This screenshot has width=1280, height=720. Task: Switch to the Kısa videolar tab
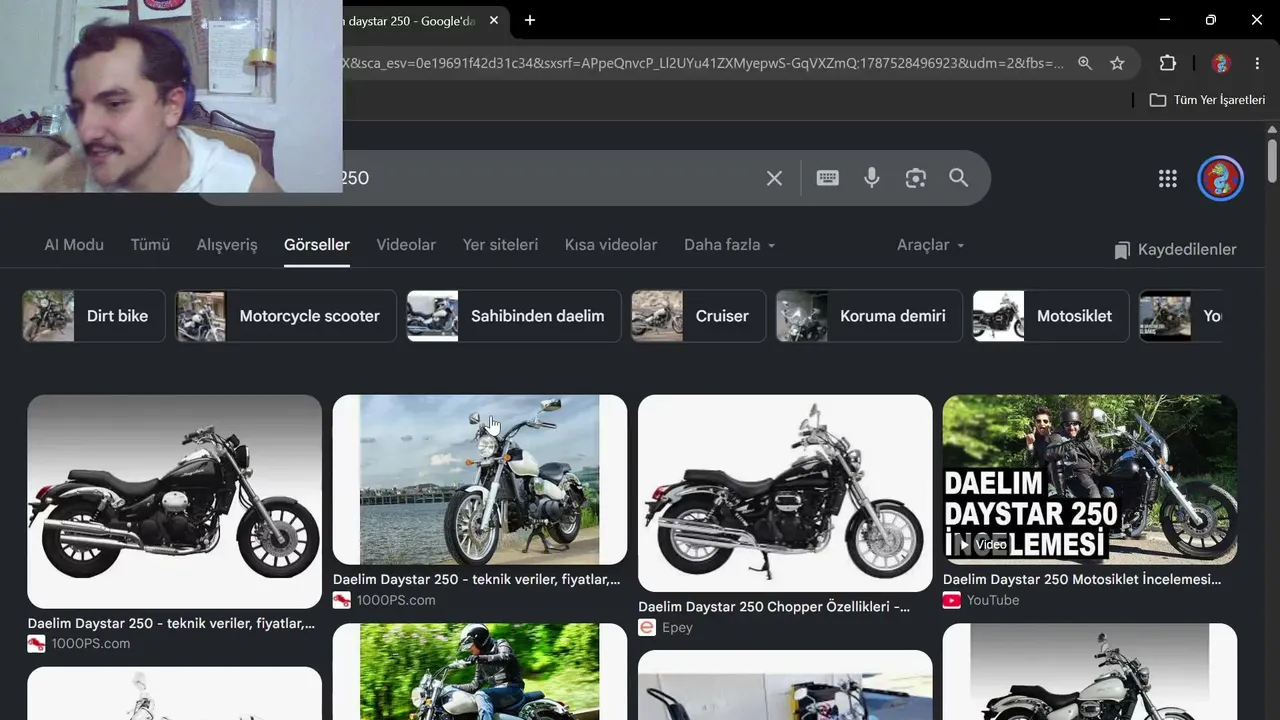[611, 245]
